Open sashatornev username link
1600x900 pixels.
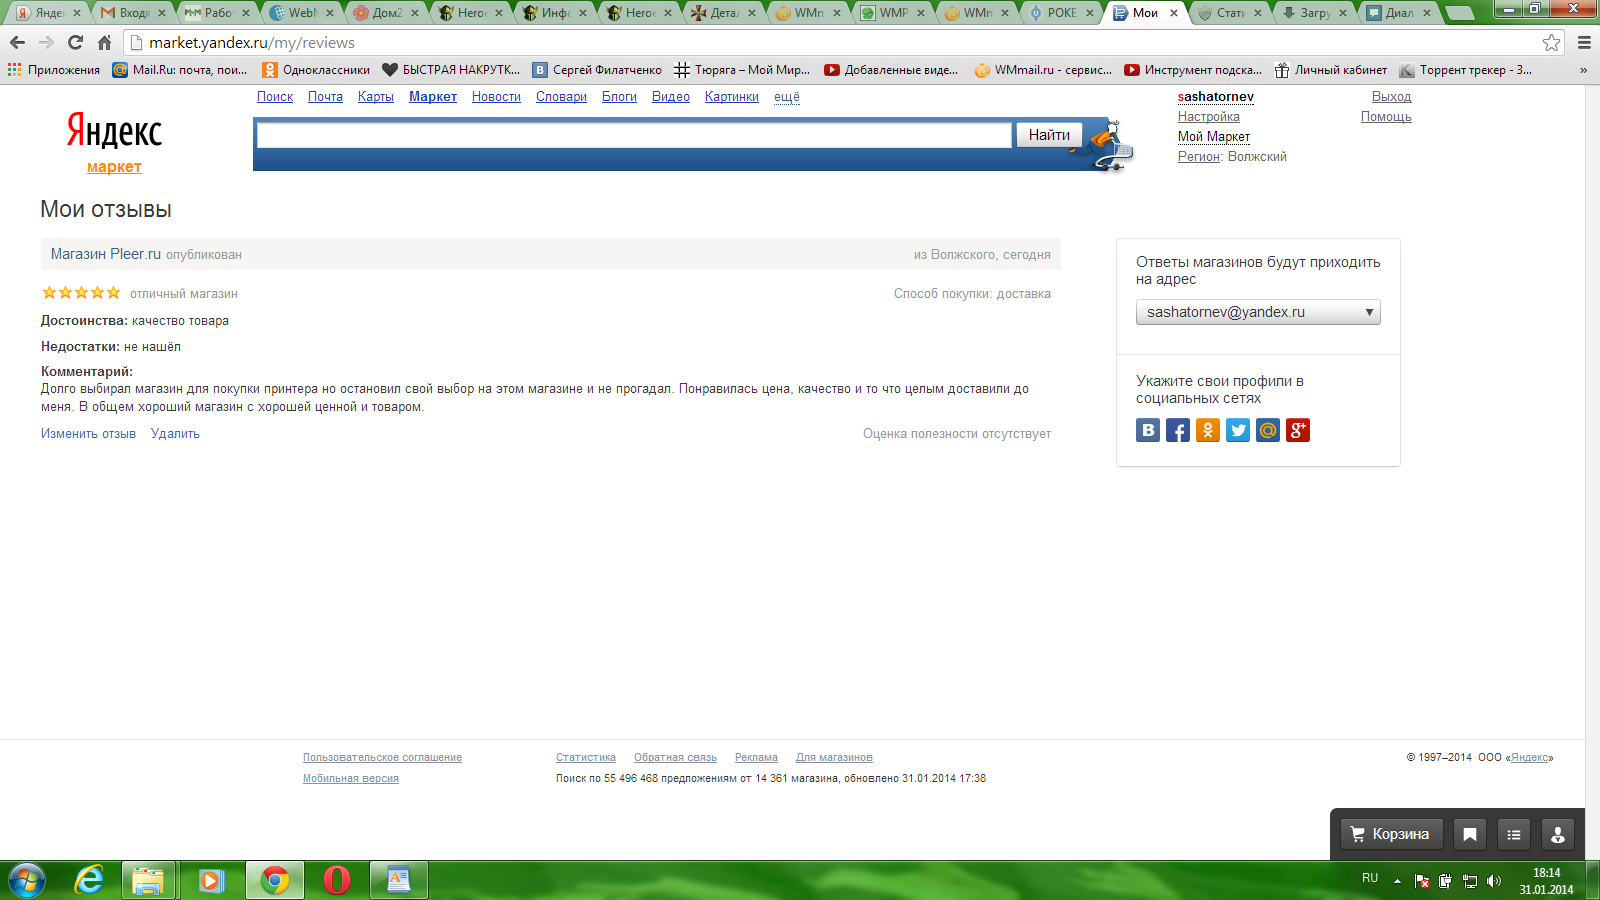click(1216, 97)
